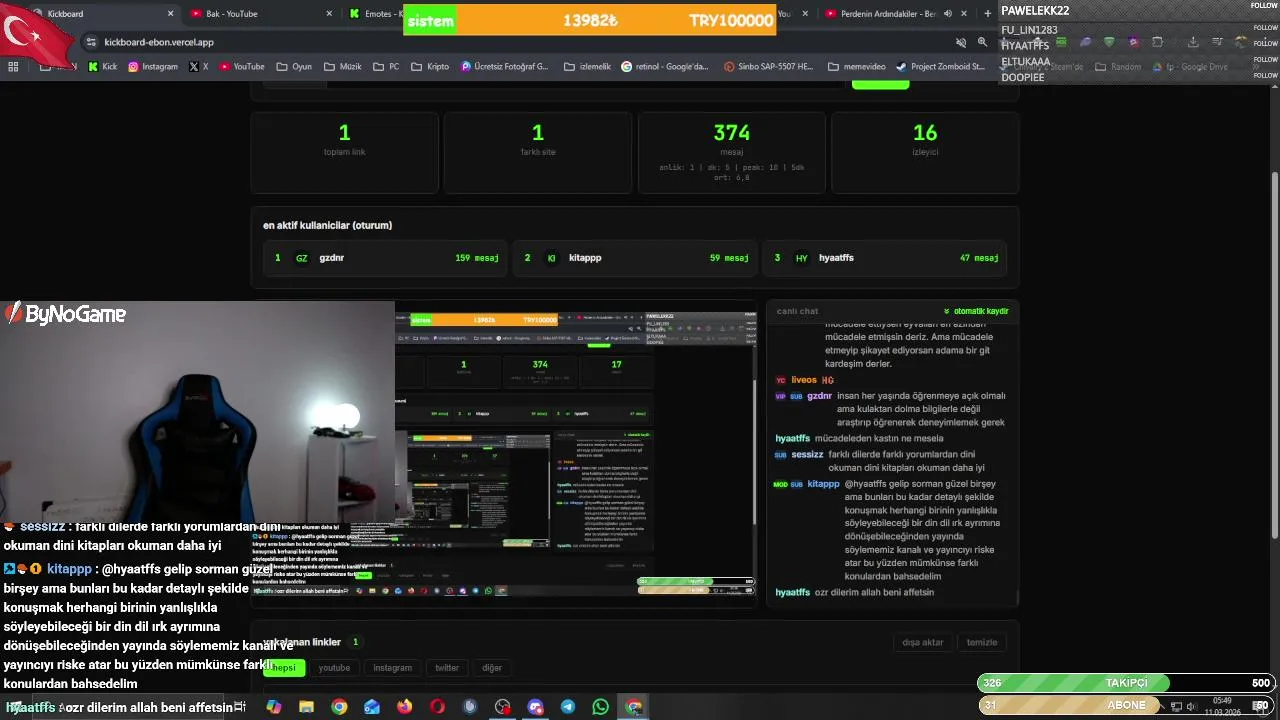The image size is (1280, 720).
Task: Click the site info icon in address bar
Action: [91, 42]
